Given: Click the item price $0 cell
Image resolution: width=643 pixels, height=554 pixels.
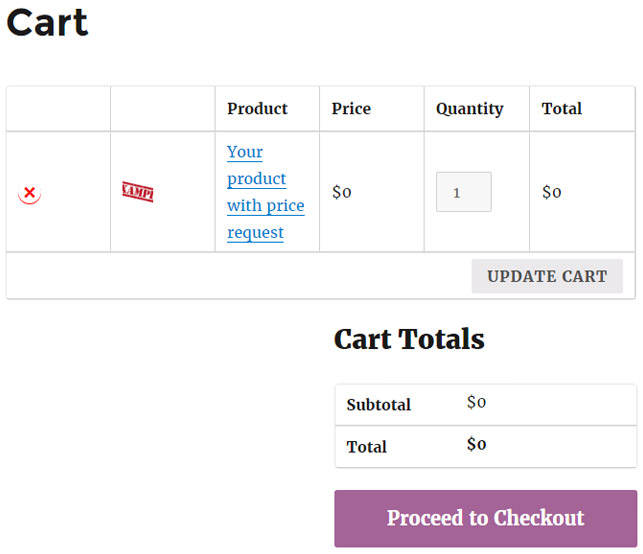Looking at the screenshot, I should tap(342, 192).
